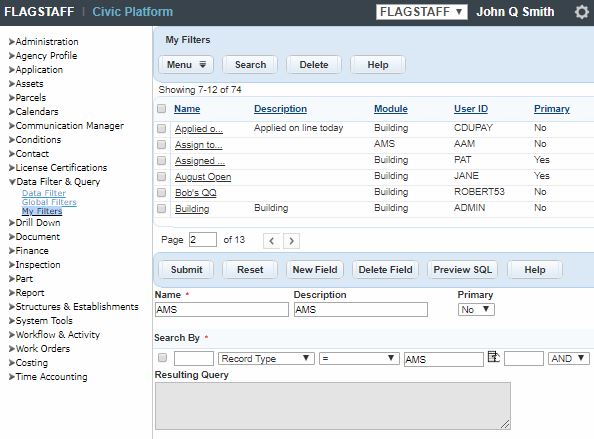Open the Primary No dropdown
Screen dimensions: 594x439
tap(476, 309)
